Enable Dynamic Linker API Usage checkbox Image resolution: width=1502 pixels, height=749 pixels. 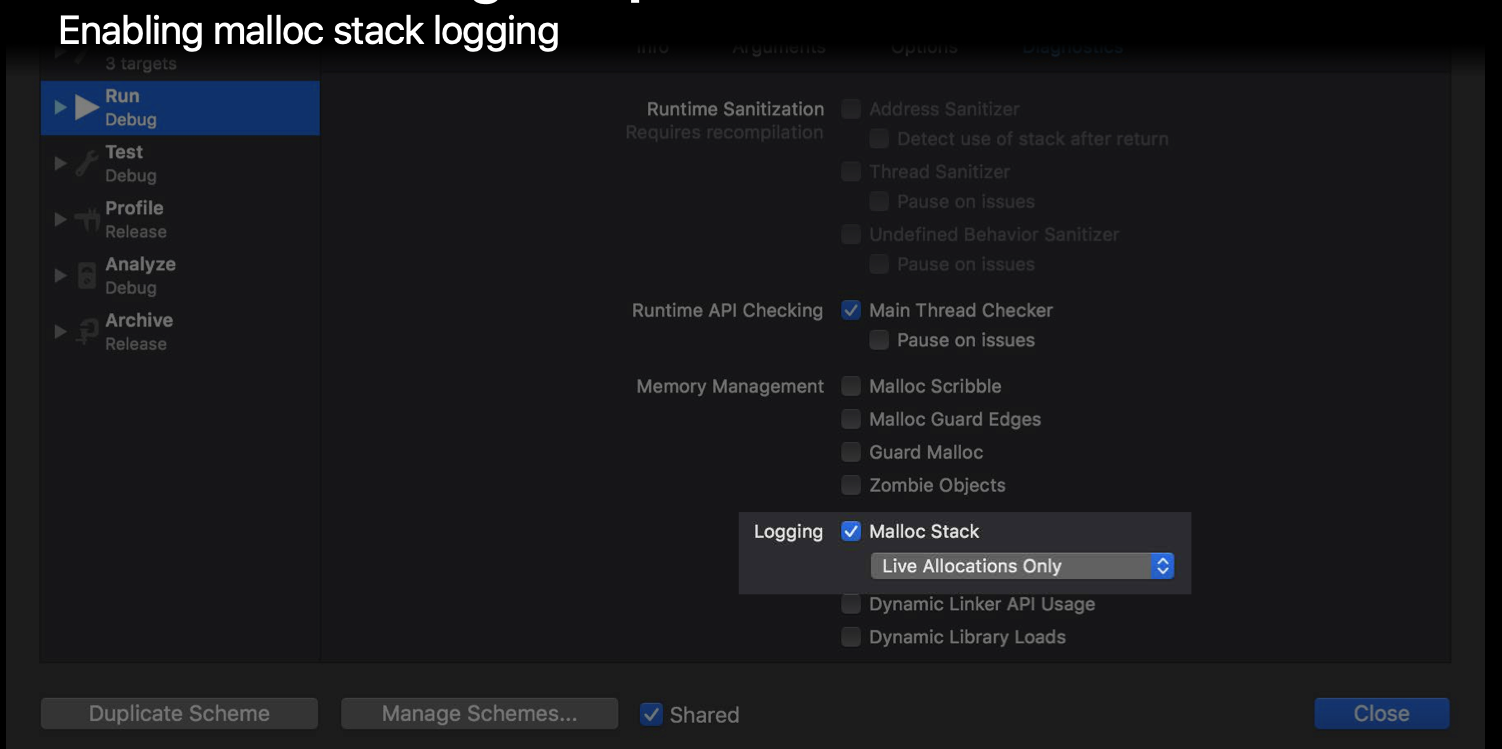851,604
